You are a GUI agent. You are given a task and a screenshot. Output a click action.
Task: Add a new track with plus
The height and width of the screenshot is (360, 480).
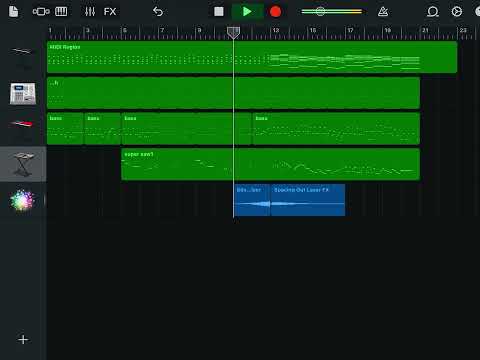point(23,340)
